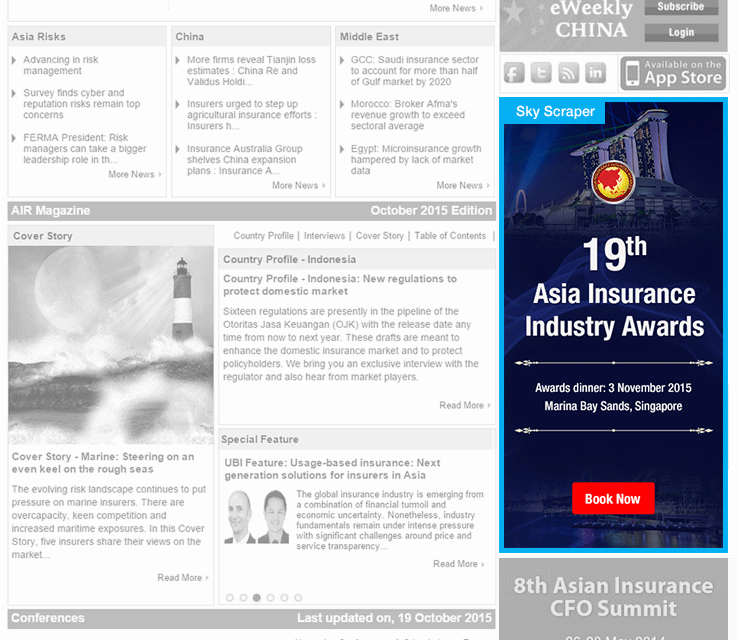
Task: Switch to the Cover Story tab
Action: tap(379, 236)
